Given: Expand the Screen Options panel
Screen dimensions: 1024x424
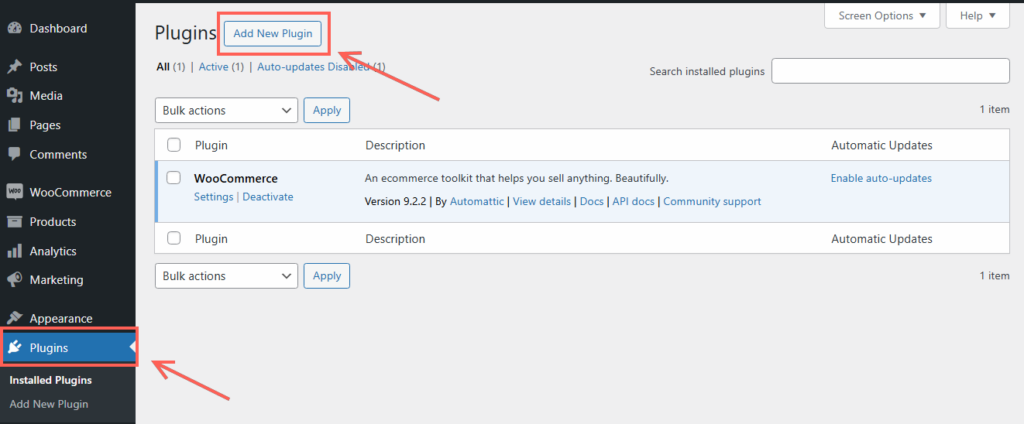Looking at the screenshot, I should click(x=882, y=16).
